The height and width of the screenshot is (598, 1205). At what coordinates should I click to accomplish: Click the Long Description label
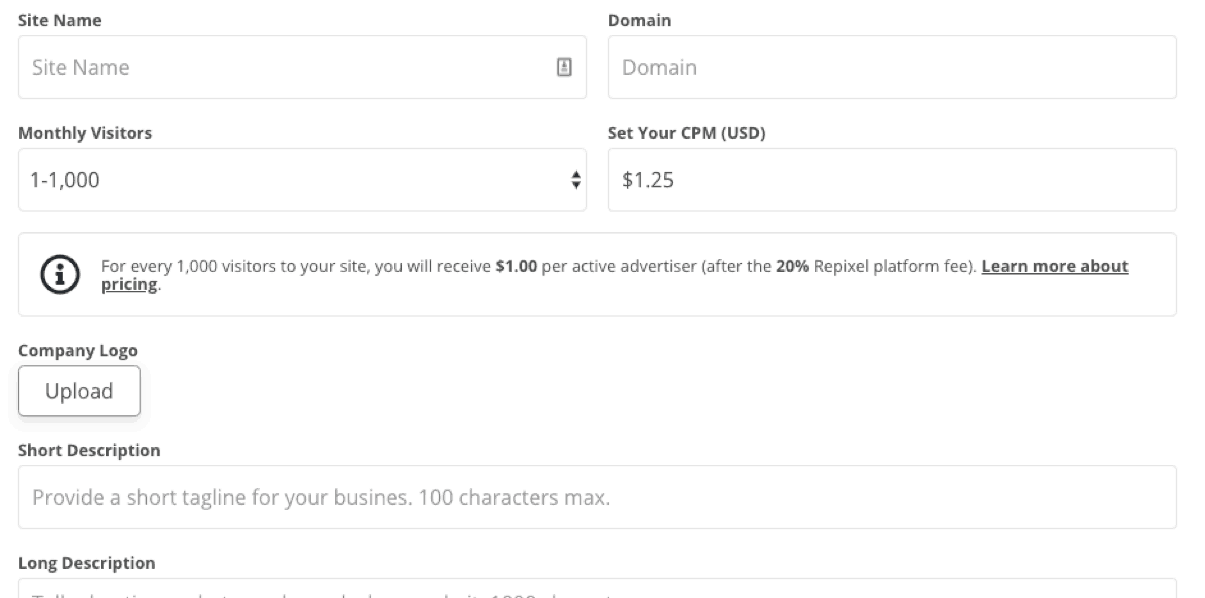pyautogui.click(x=86, y=563)
